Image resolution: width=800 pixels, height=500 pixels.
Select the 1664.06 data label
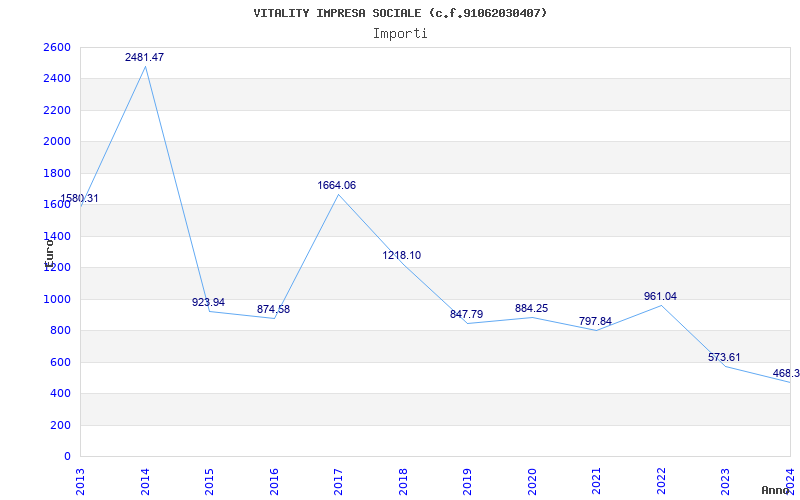pos(337,185)
